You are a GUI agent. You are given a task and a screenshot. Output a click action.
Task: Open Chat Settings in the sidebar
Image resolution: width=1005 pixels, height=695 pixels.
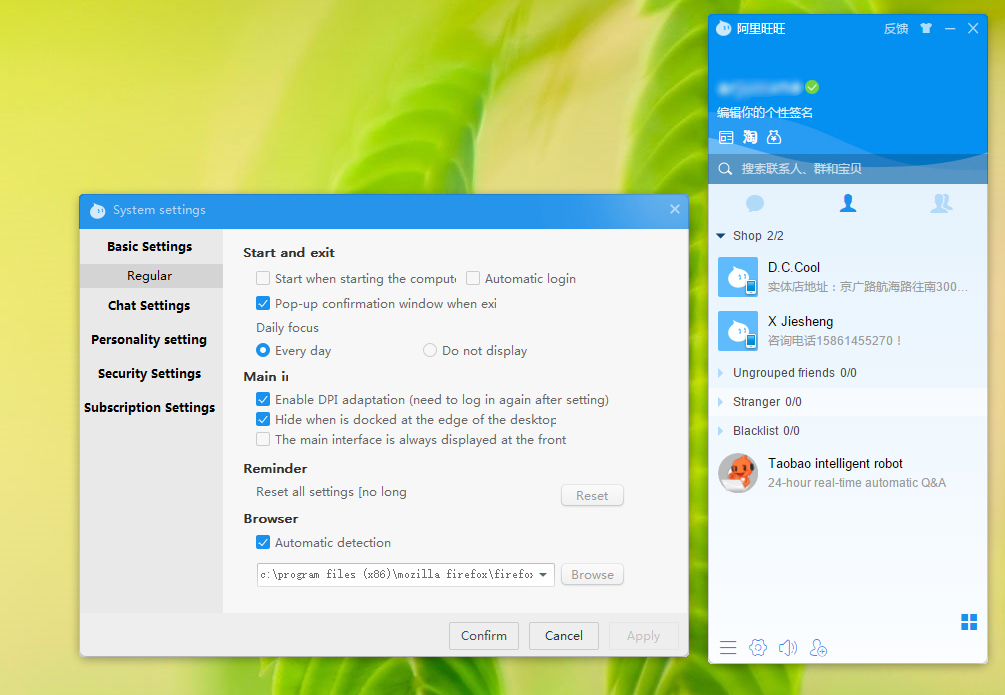[x=149, y=306]
